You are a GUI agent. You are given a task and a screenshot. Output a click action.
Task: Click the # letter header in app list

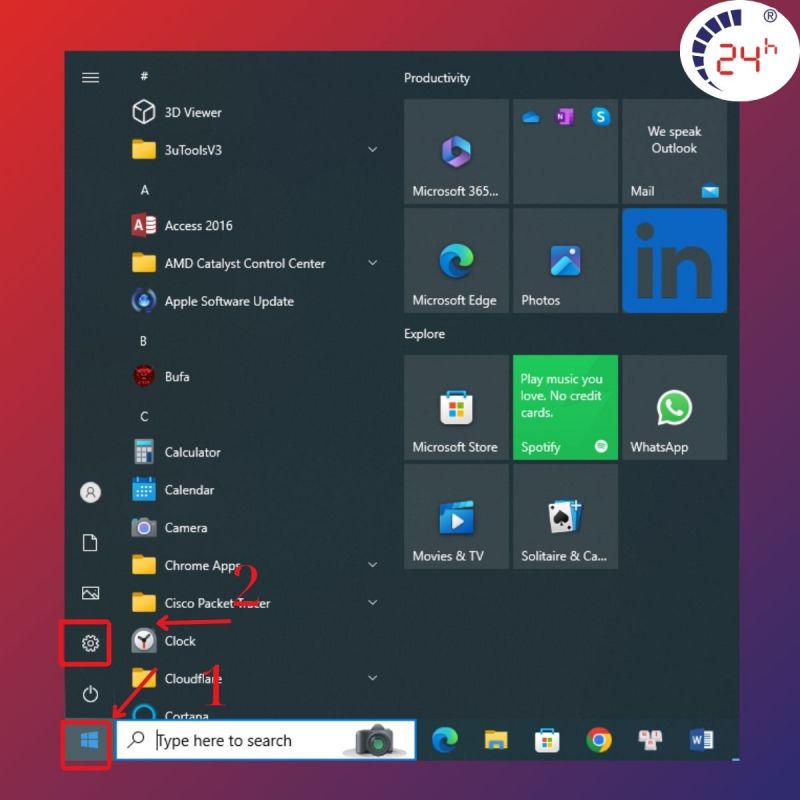[x=144, y=76]
